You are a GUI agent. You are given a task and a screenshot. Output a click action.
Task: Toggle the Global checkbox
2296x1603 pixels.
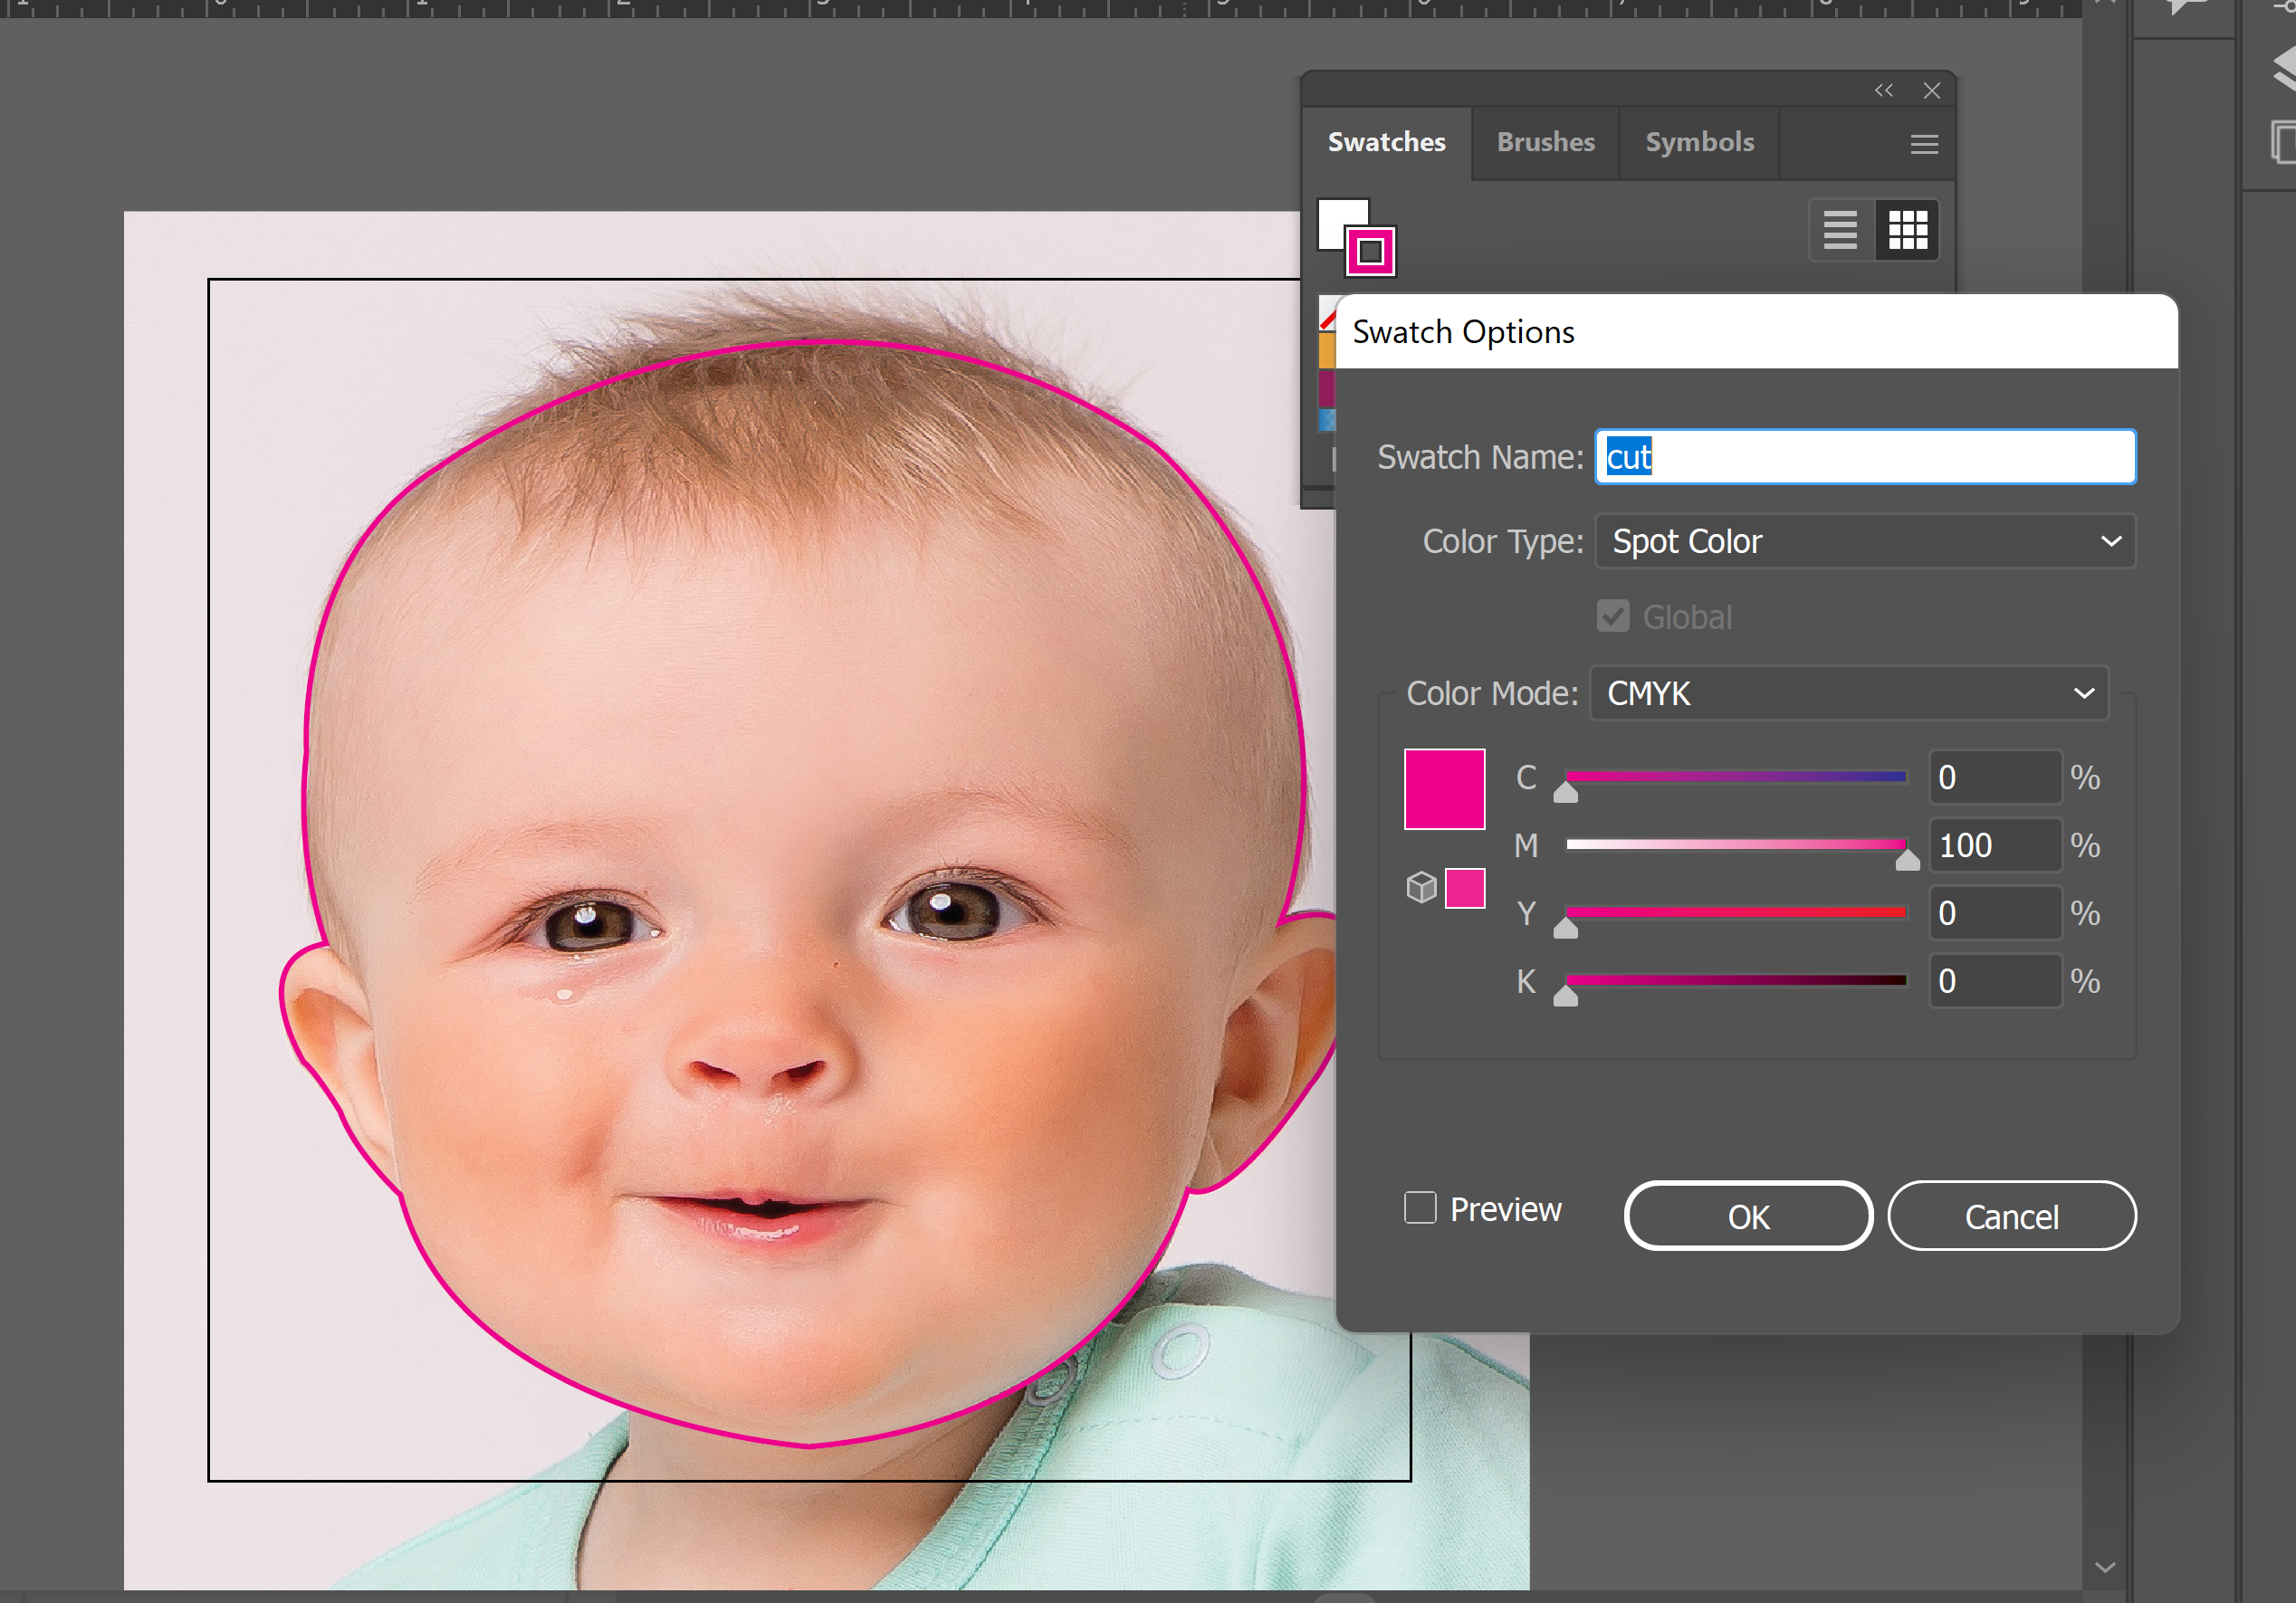click(x=1613, y=616)
